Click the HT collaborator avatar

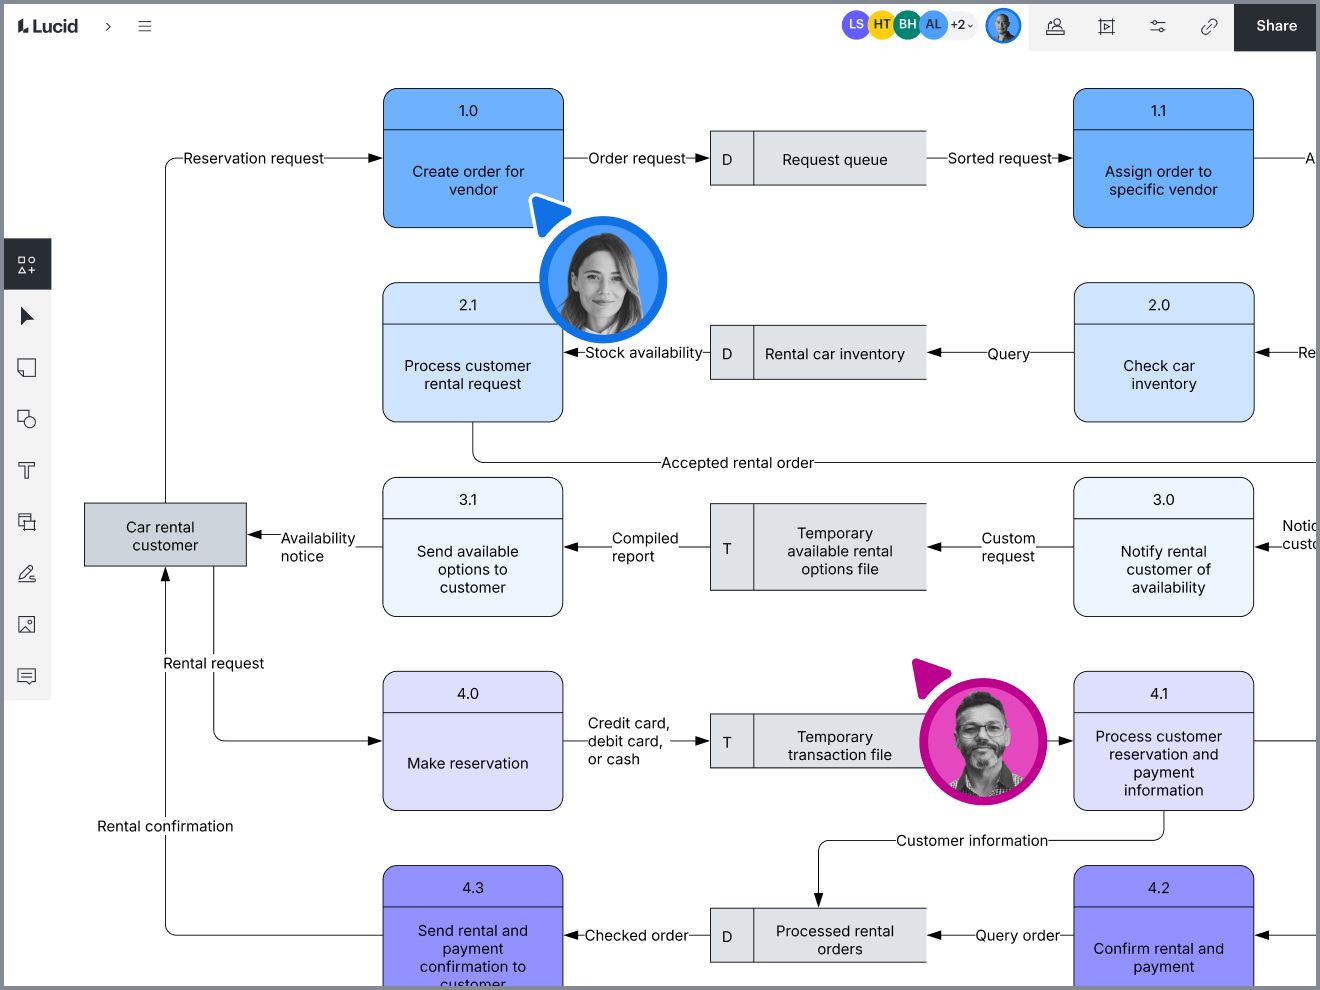(x=881, y=25)
